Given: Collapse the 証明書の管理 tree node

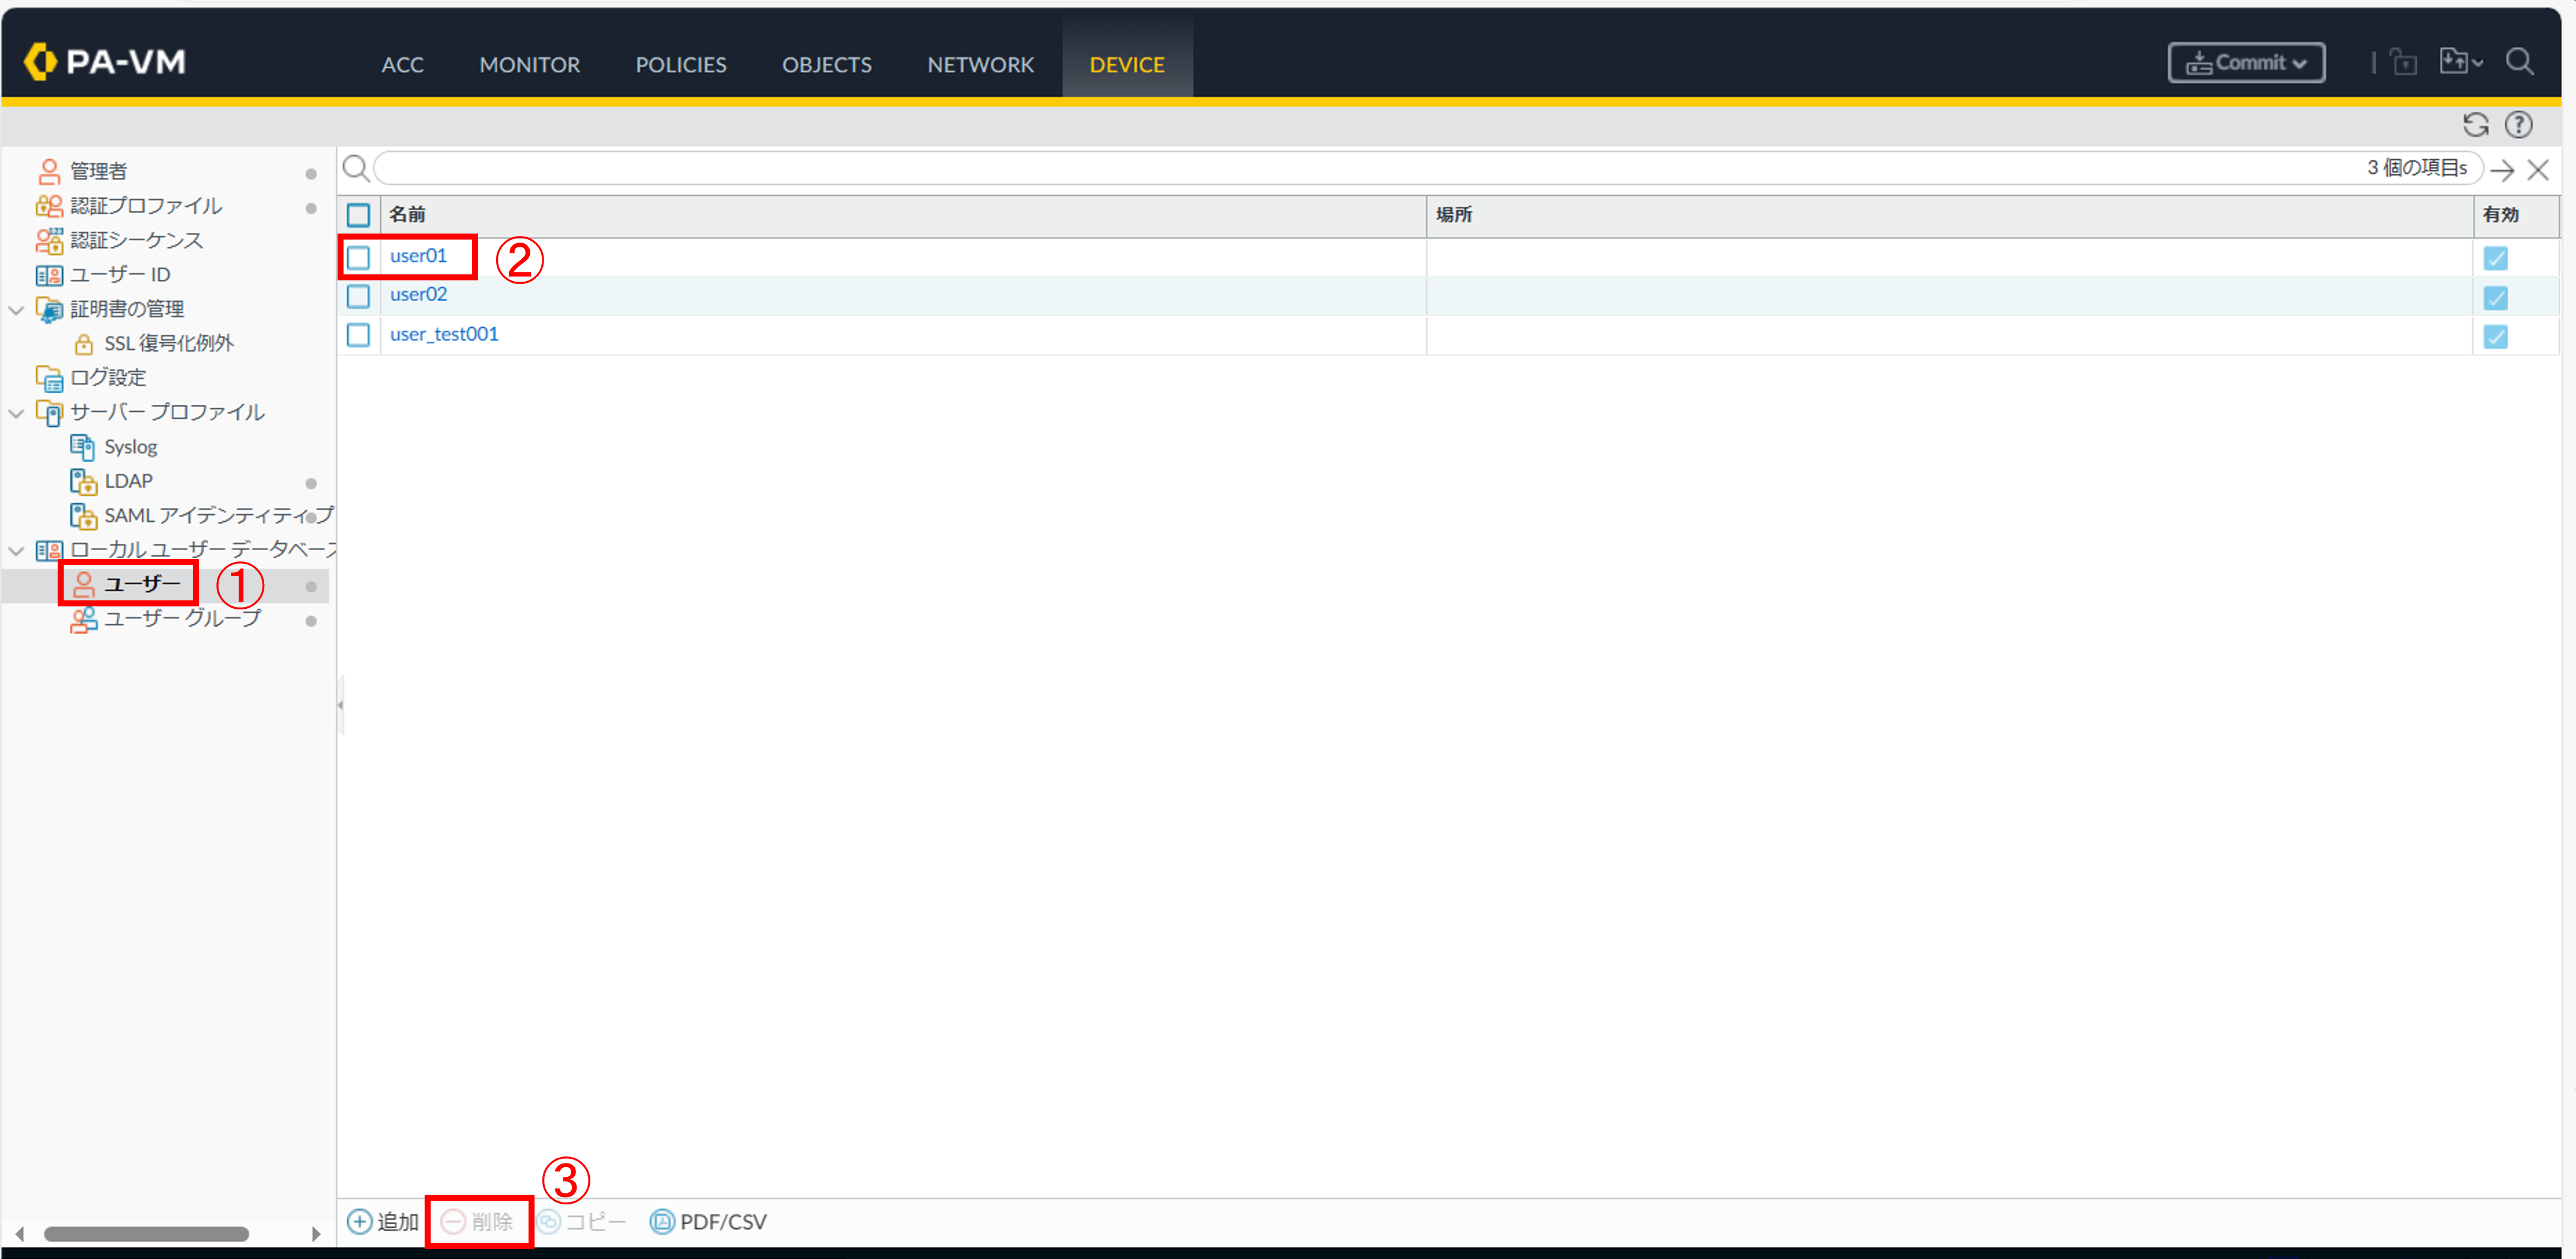Looking at the screenshot, I should (16, 310).
